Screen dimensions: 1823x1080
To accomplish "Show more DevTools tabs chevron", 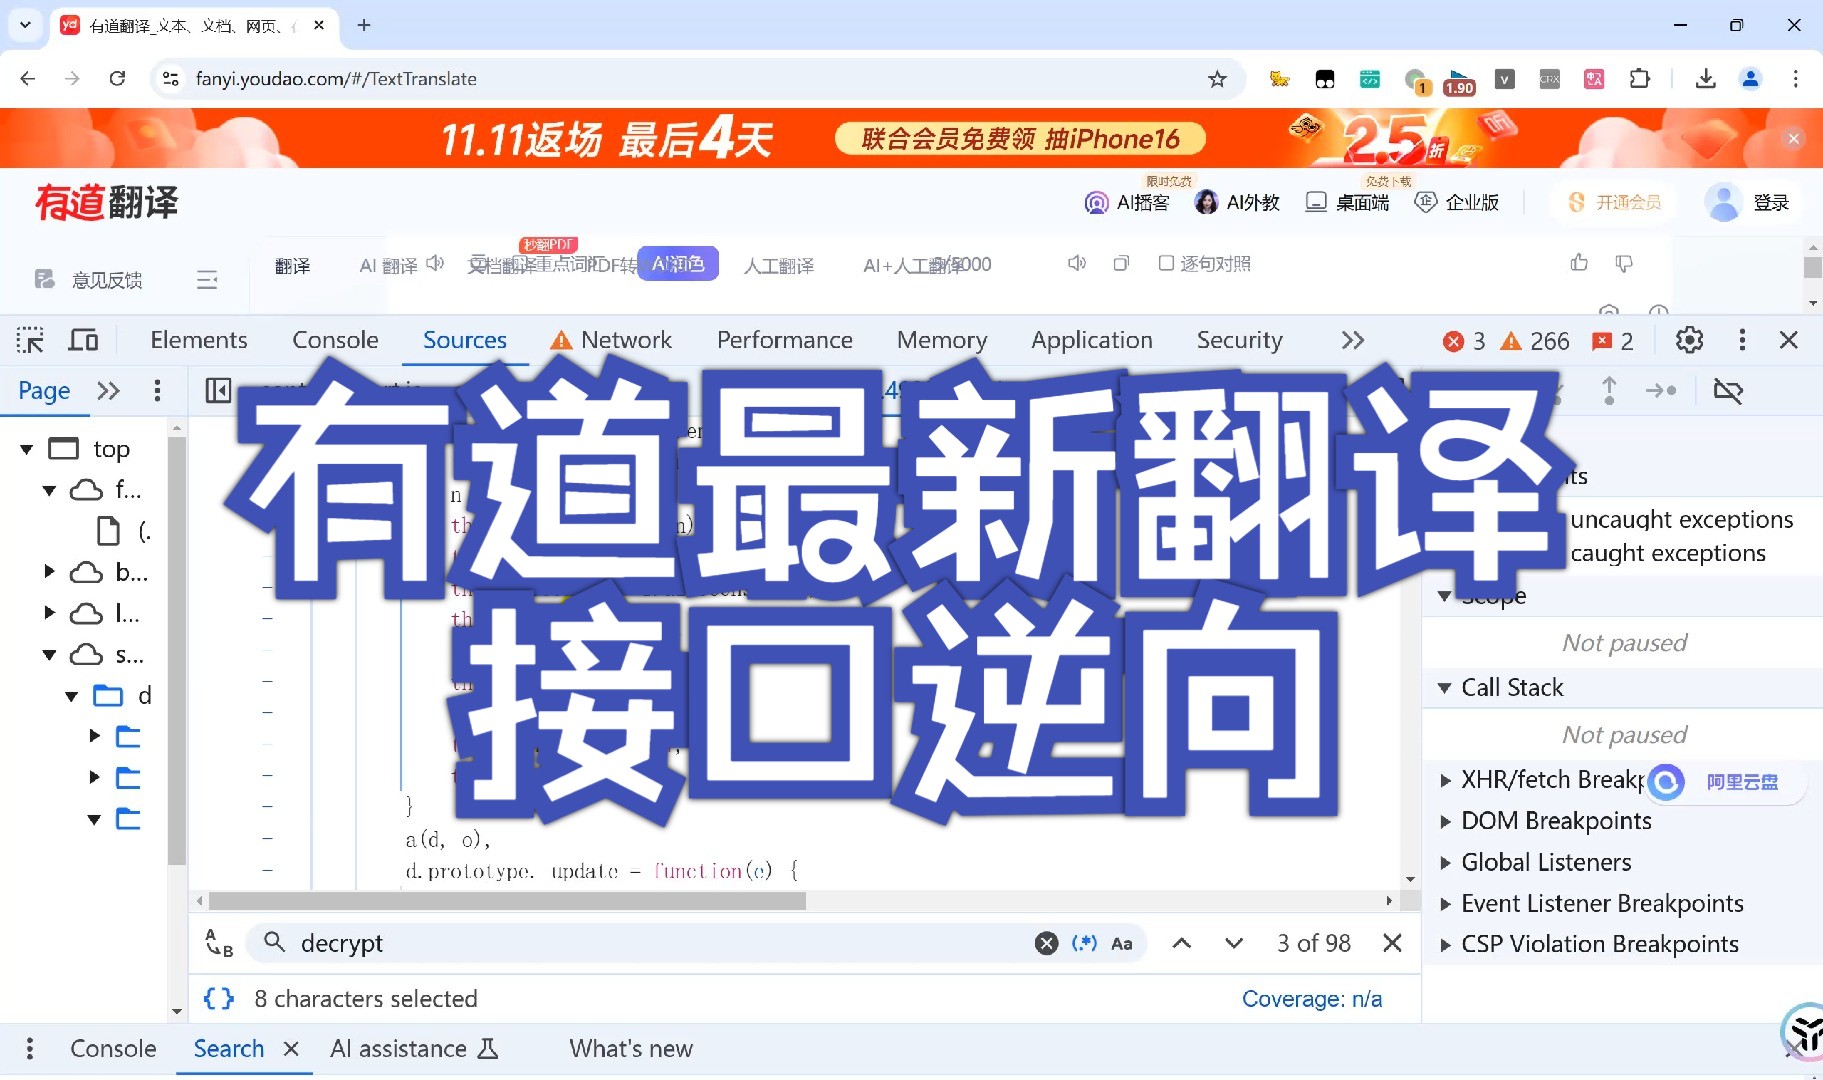I will [x=1352, y=340].
